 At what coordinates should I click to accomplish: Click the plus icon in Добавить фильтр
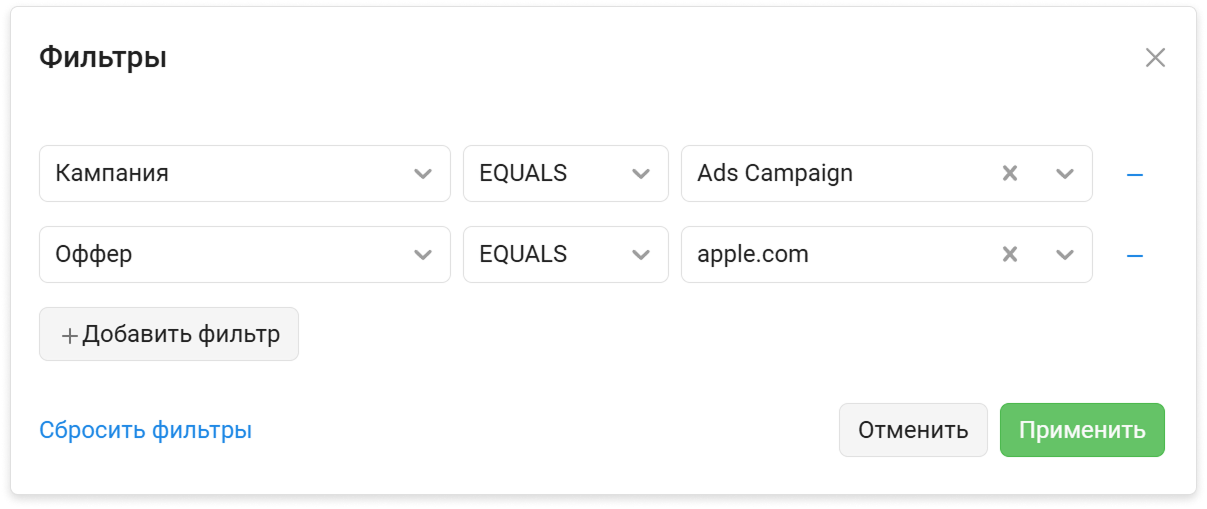tap(69, 335)
